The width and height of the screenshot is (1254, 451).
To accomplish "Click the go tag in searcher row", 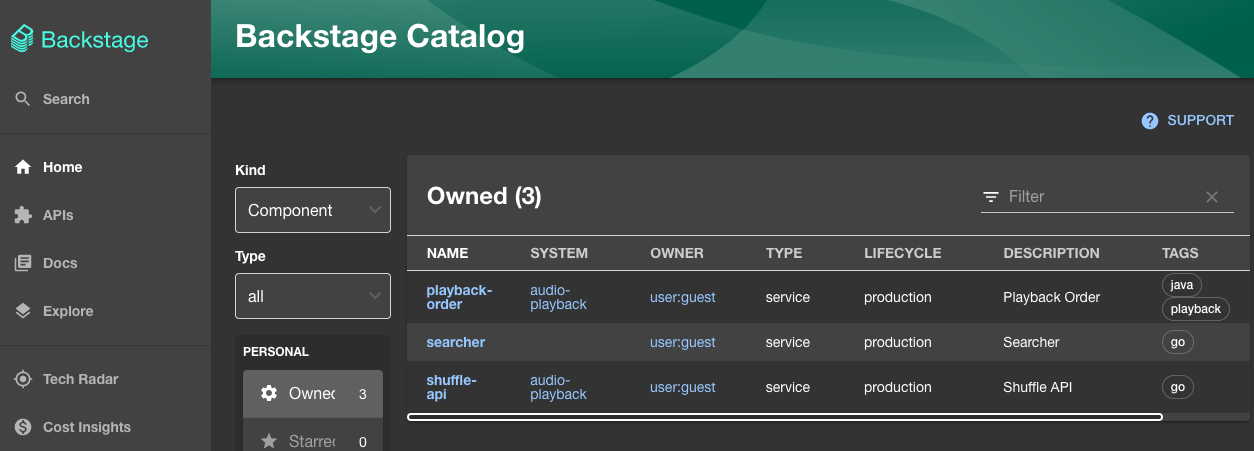I will pos(1178,342).
